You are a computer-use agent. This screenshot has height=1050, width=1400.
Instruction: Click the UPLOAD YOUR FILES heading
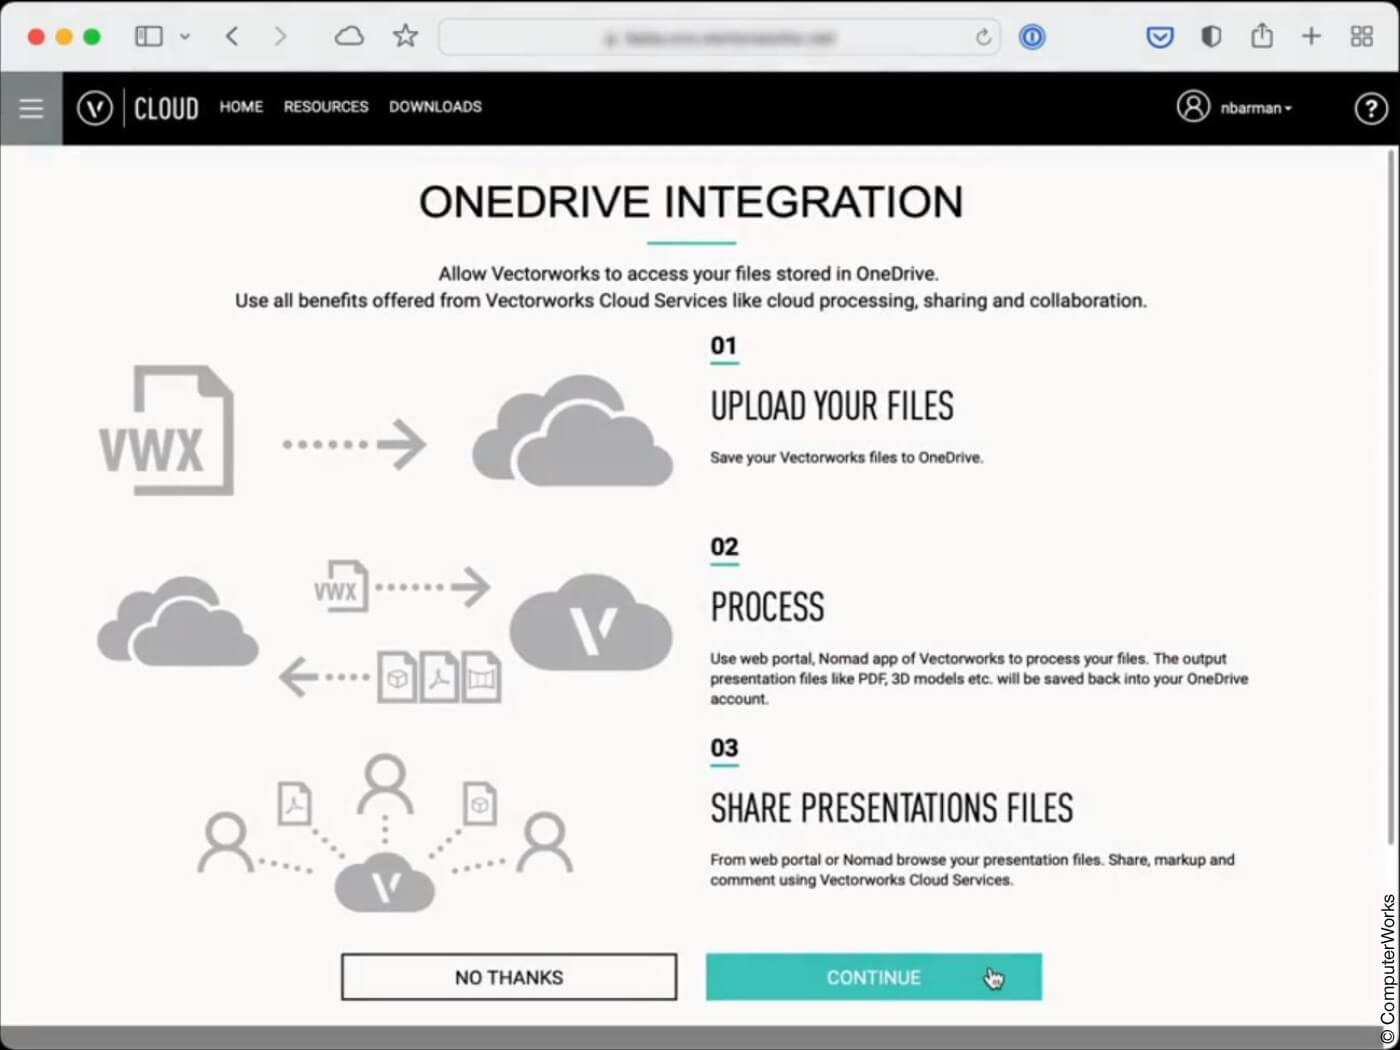coord(832,406)
